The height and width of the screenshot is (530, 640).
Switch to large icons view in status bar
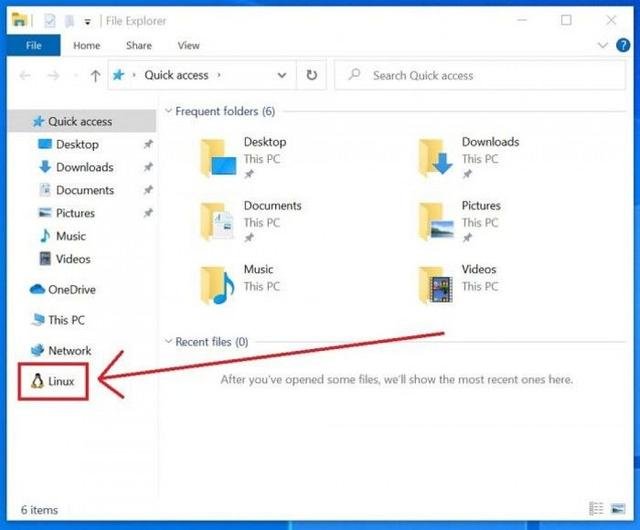click(x=620, y=509)
